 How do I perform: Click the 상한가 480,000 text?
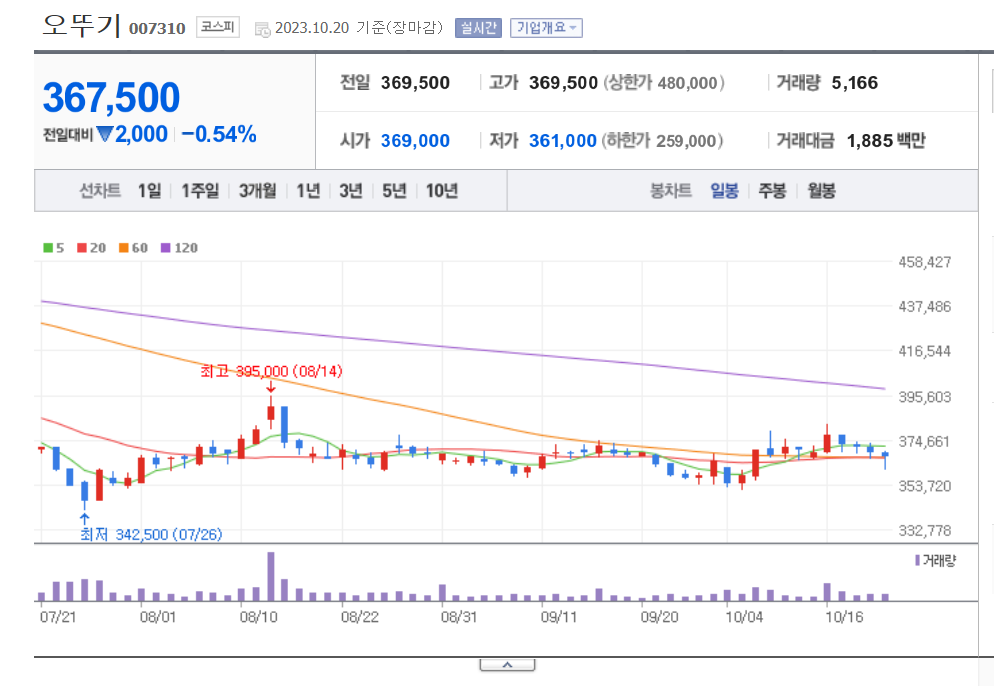coord(664,83)
